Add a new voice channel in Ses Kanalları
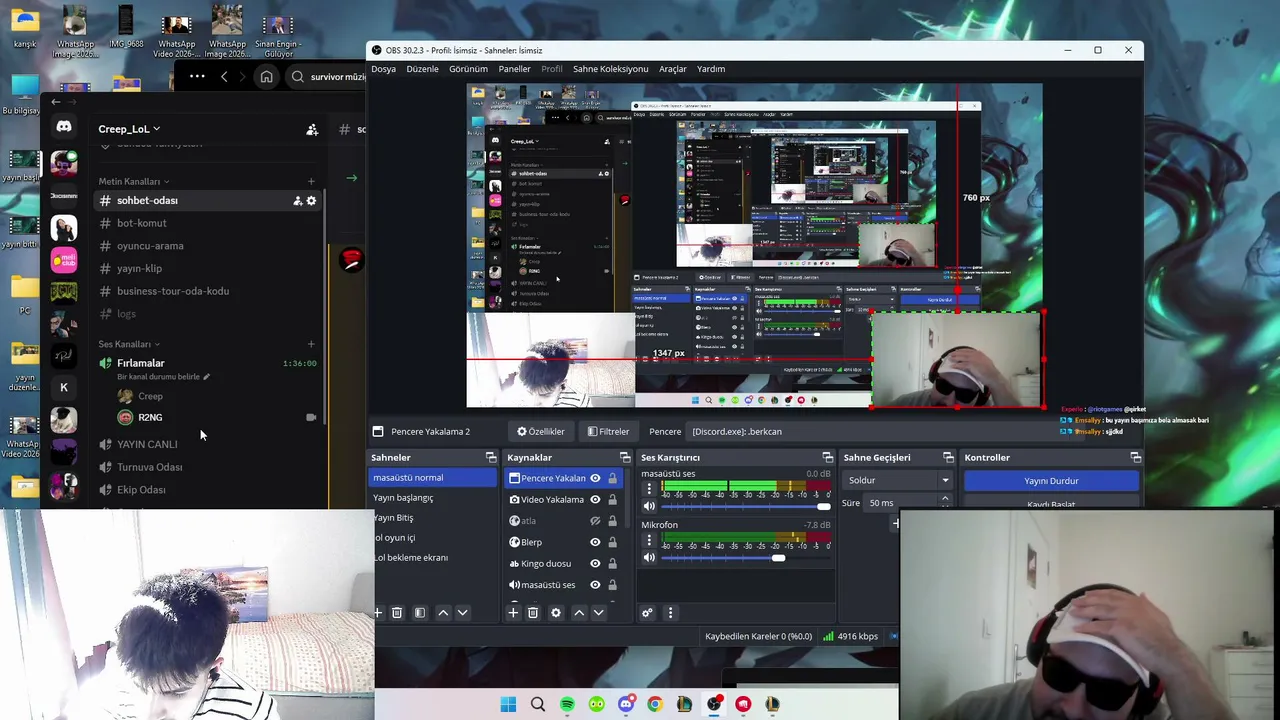The height and width of the screenshot is (720, 1280). pyautogui.click(x=311, y=344)
